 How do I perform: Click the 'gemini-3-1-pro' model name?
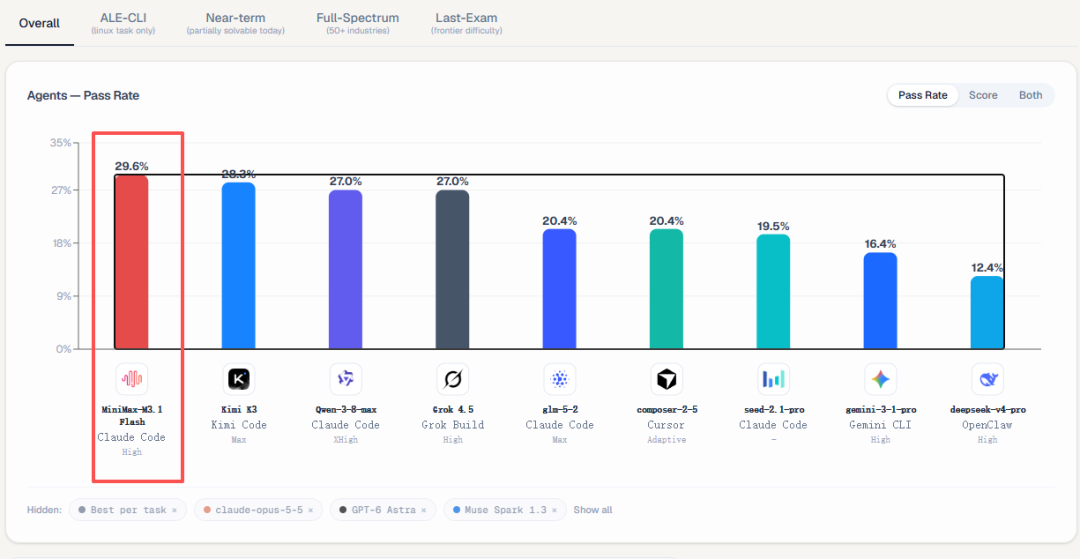click(880, 410)
